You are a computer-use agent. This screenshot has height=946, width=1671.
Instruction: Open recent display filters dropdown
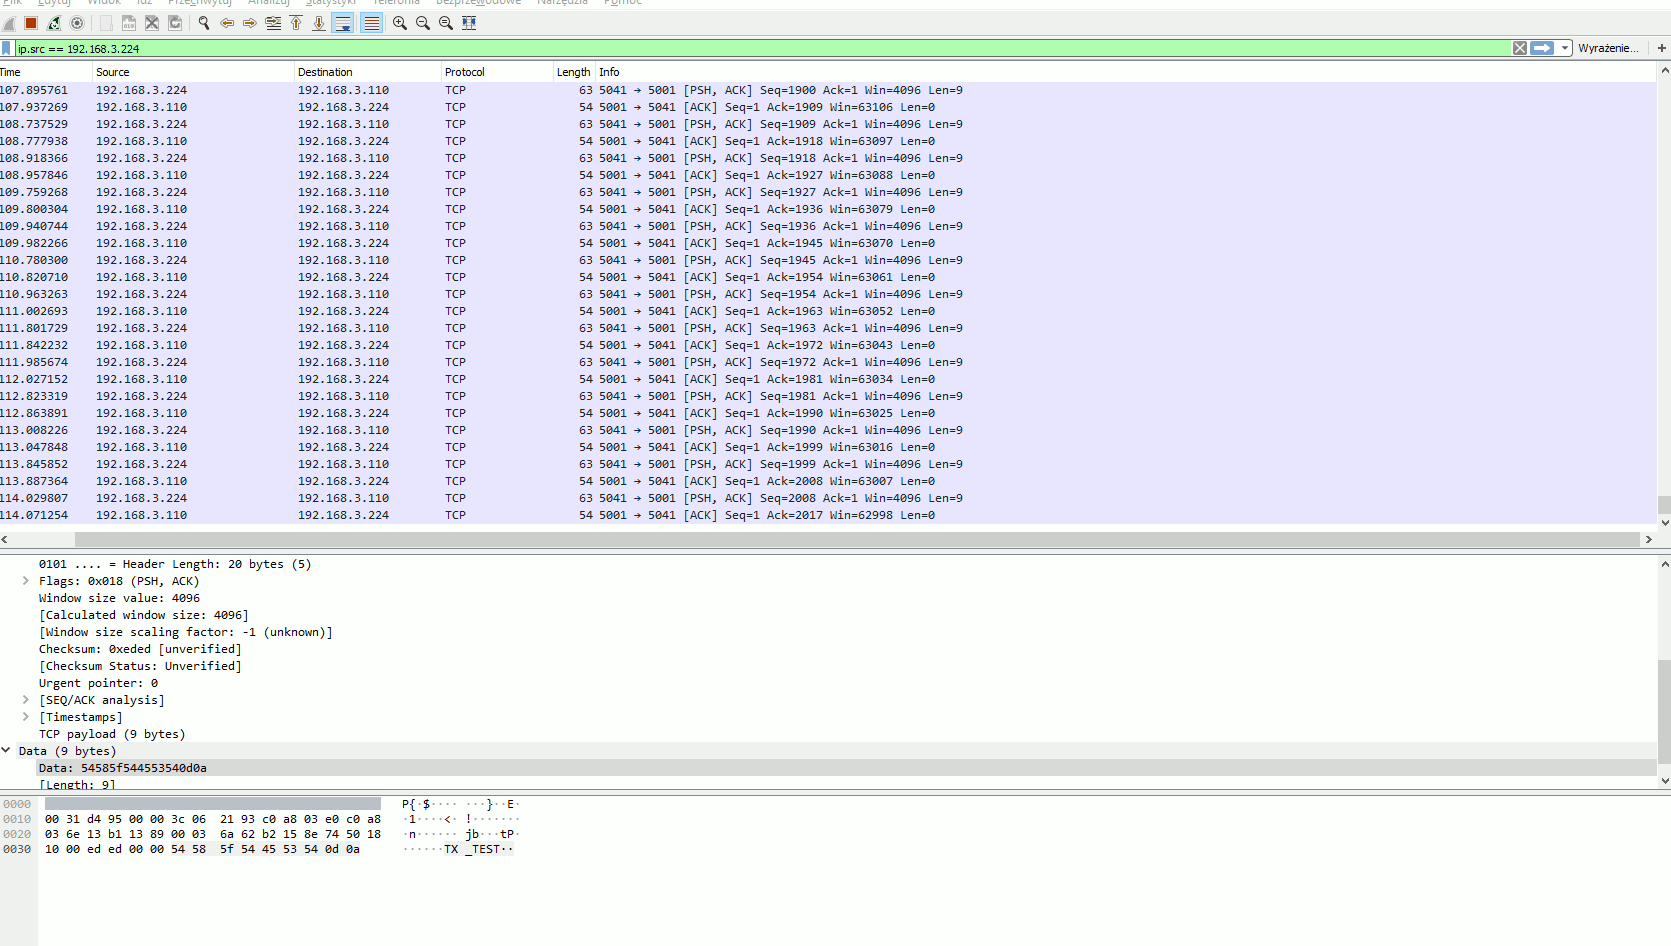(1565, 48)
